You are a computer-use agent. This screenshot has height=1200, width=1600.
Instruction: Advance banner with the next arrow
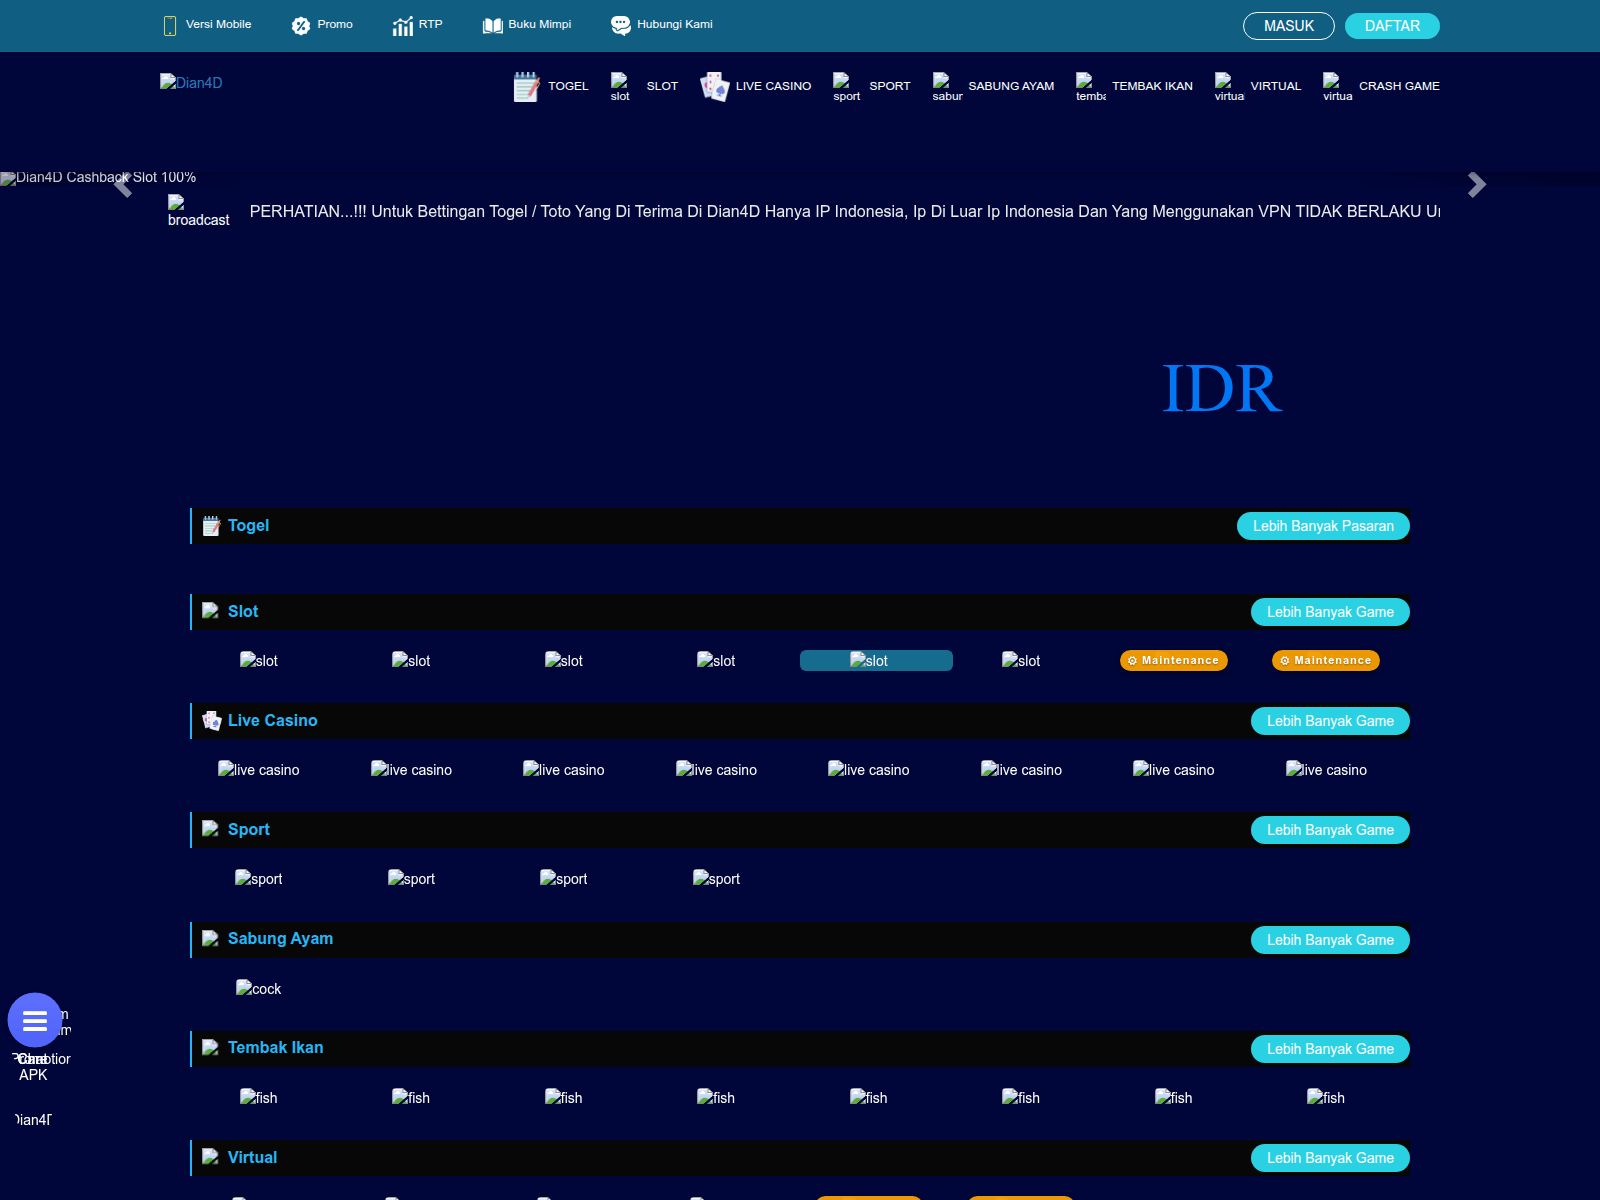click(1477, 185)
